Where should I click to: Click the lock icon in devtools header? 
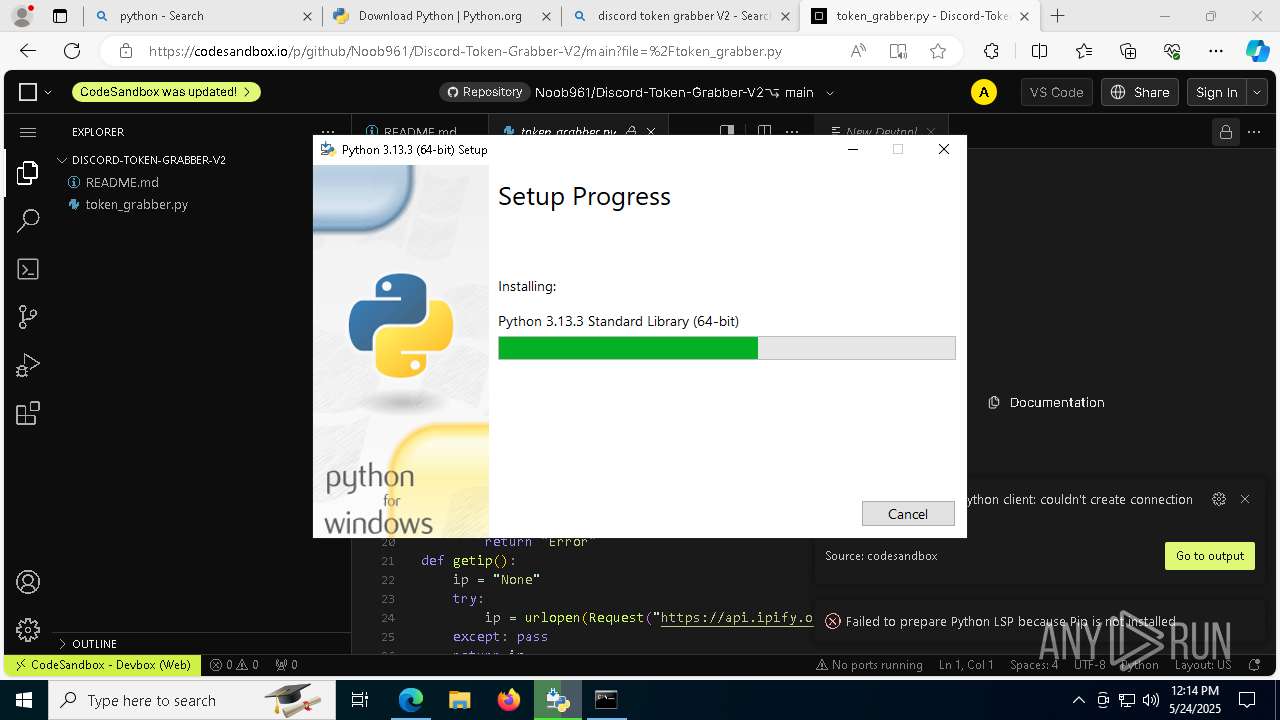pos(1225,132)
